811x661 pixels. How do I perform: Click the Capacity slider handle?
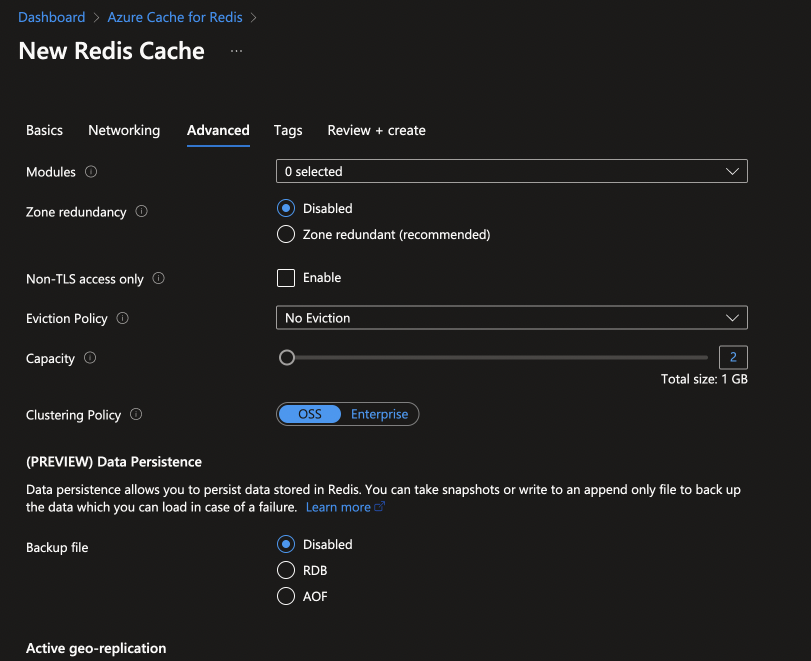pos(287,357)
